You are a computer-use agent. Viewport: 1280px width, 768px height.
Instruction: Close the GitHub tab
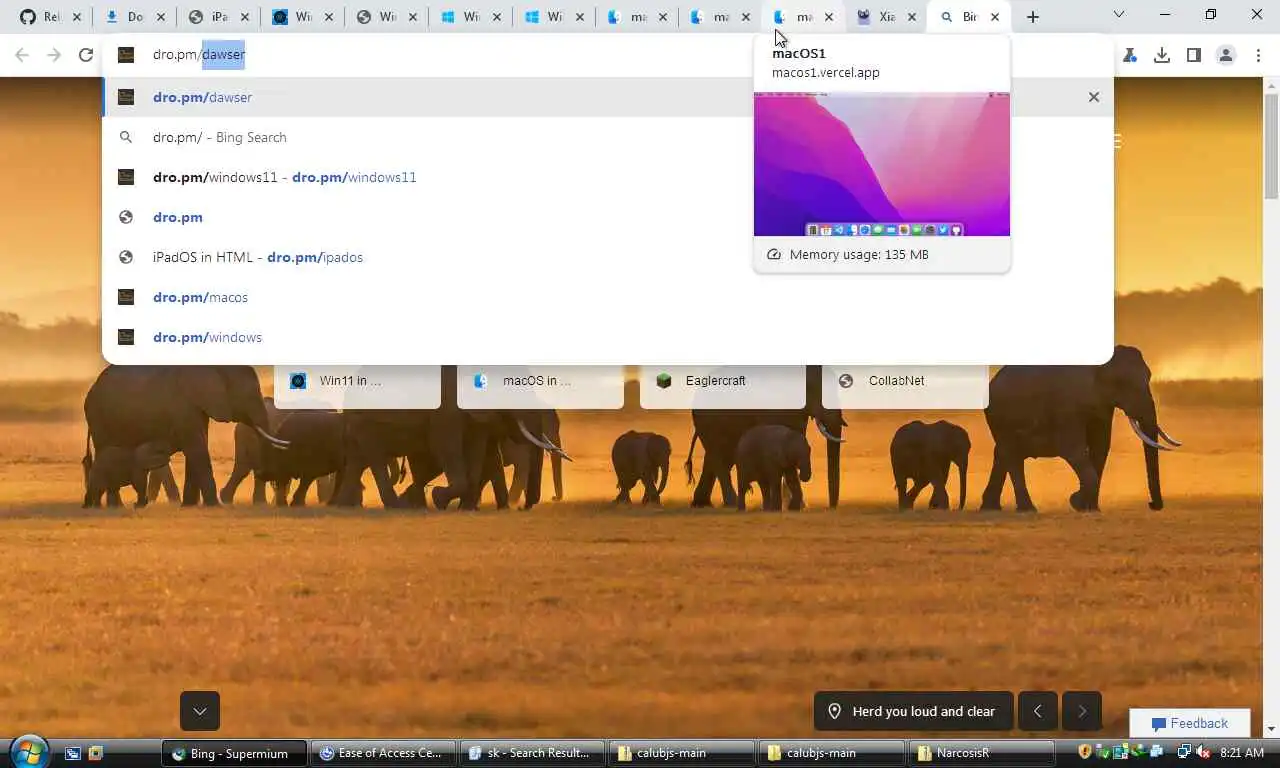(x=77, y=17)
